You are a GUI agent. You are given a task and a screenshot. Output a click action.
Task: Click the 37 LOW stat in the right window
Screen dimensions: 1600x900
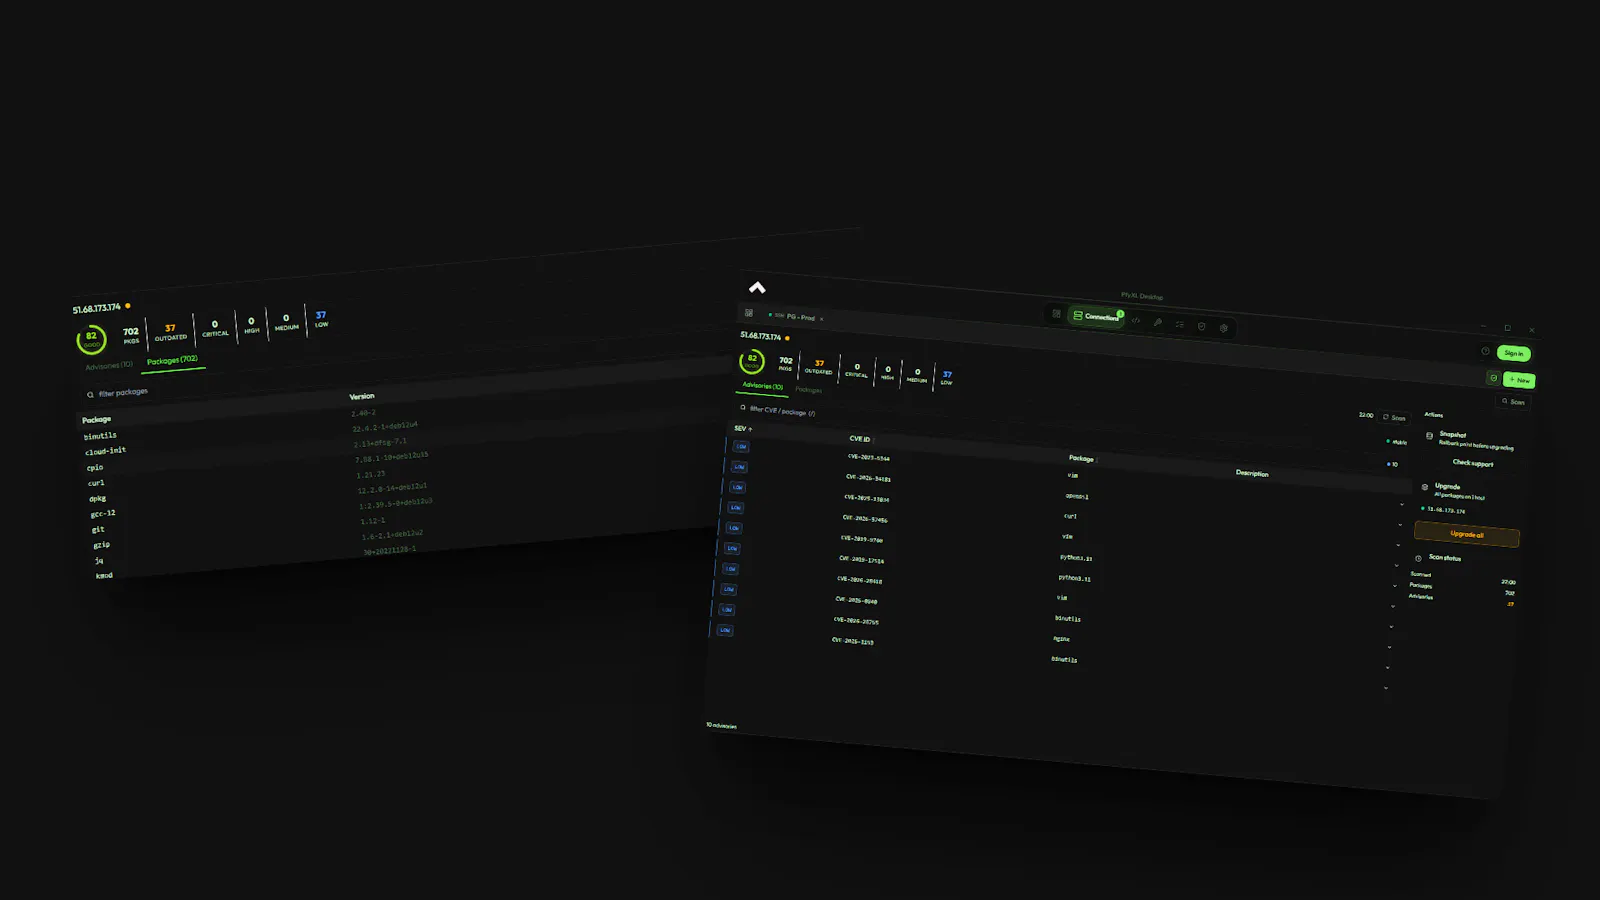947,378
